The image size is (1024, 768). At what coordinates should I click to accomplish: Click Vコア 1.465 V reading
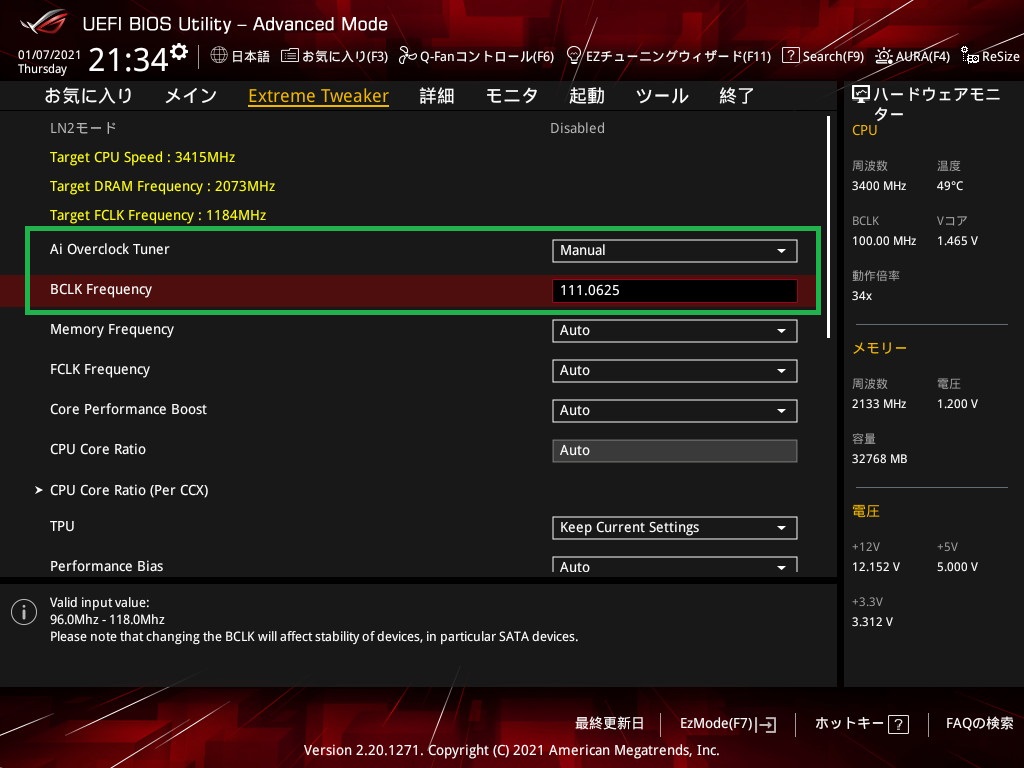click(957, 241)
